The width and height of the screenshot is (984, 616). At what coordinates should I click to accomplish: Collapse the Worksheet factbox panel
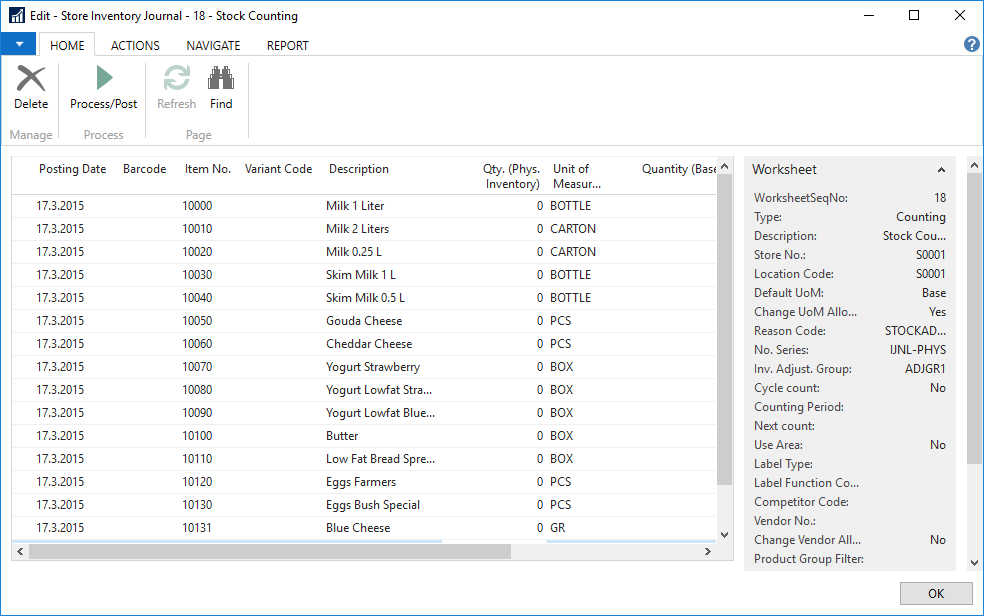(x=941, y=170)
